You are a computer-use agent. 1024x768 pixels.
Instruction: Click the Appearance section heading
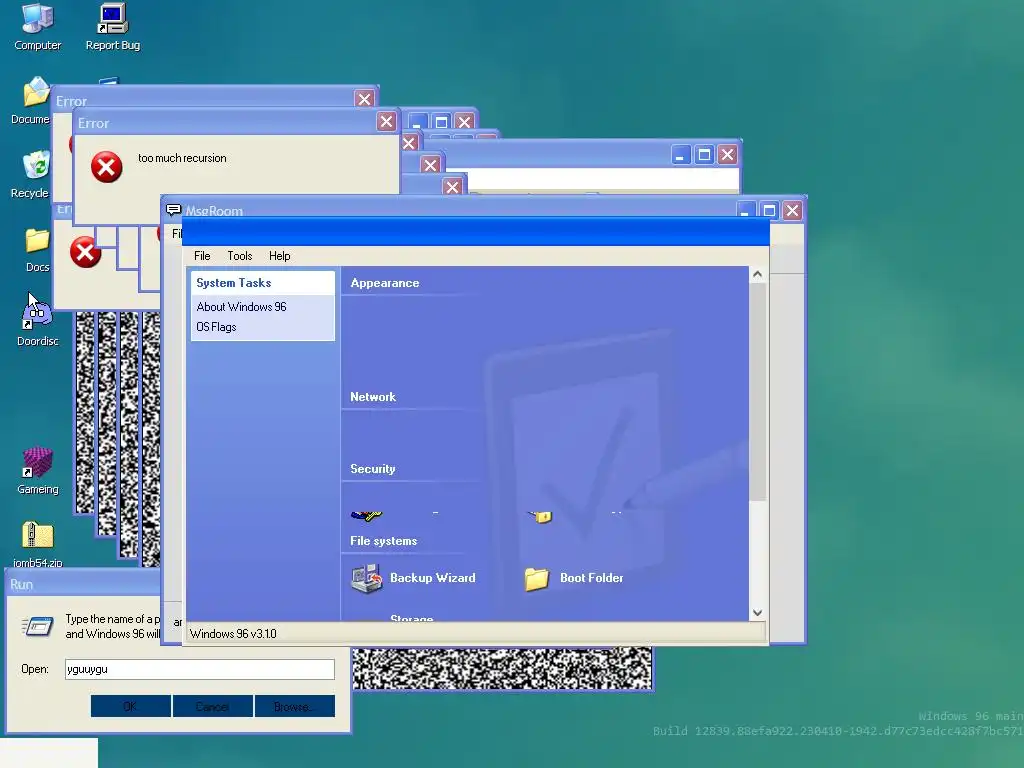[385, 283]
